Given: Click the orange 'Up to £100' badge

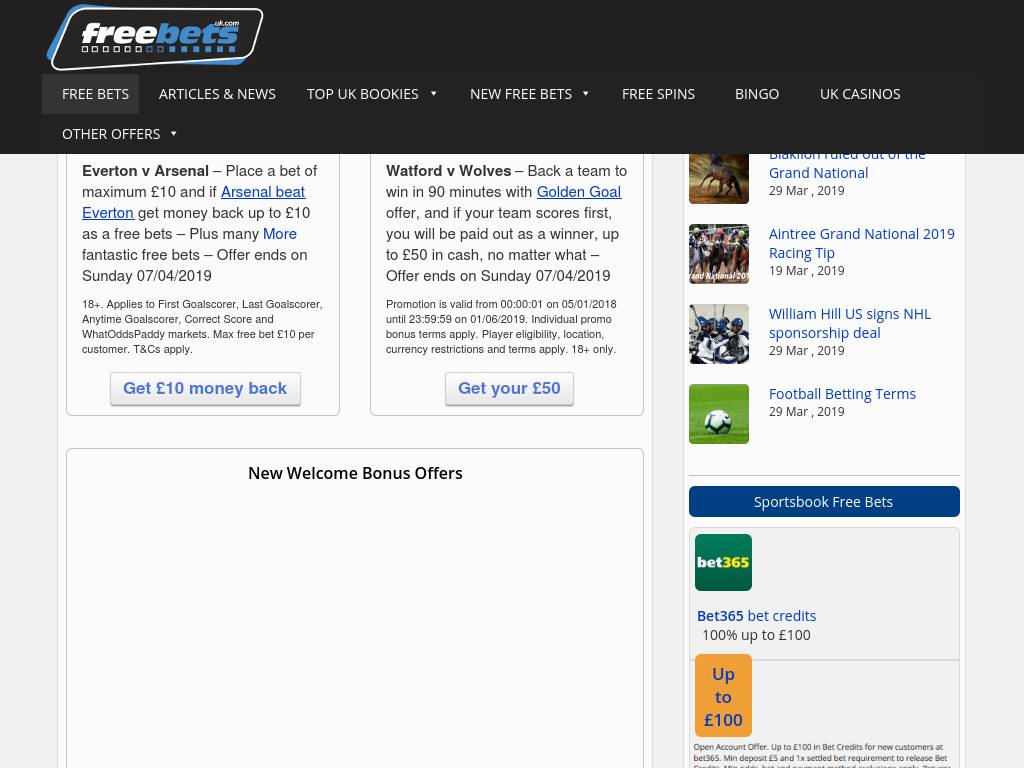Looking at the screenshot, I should (x=723, y=696).
